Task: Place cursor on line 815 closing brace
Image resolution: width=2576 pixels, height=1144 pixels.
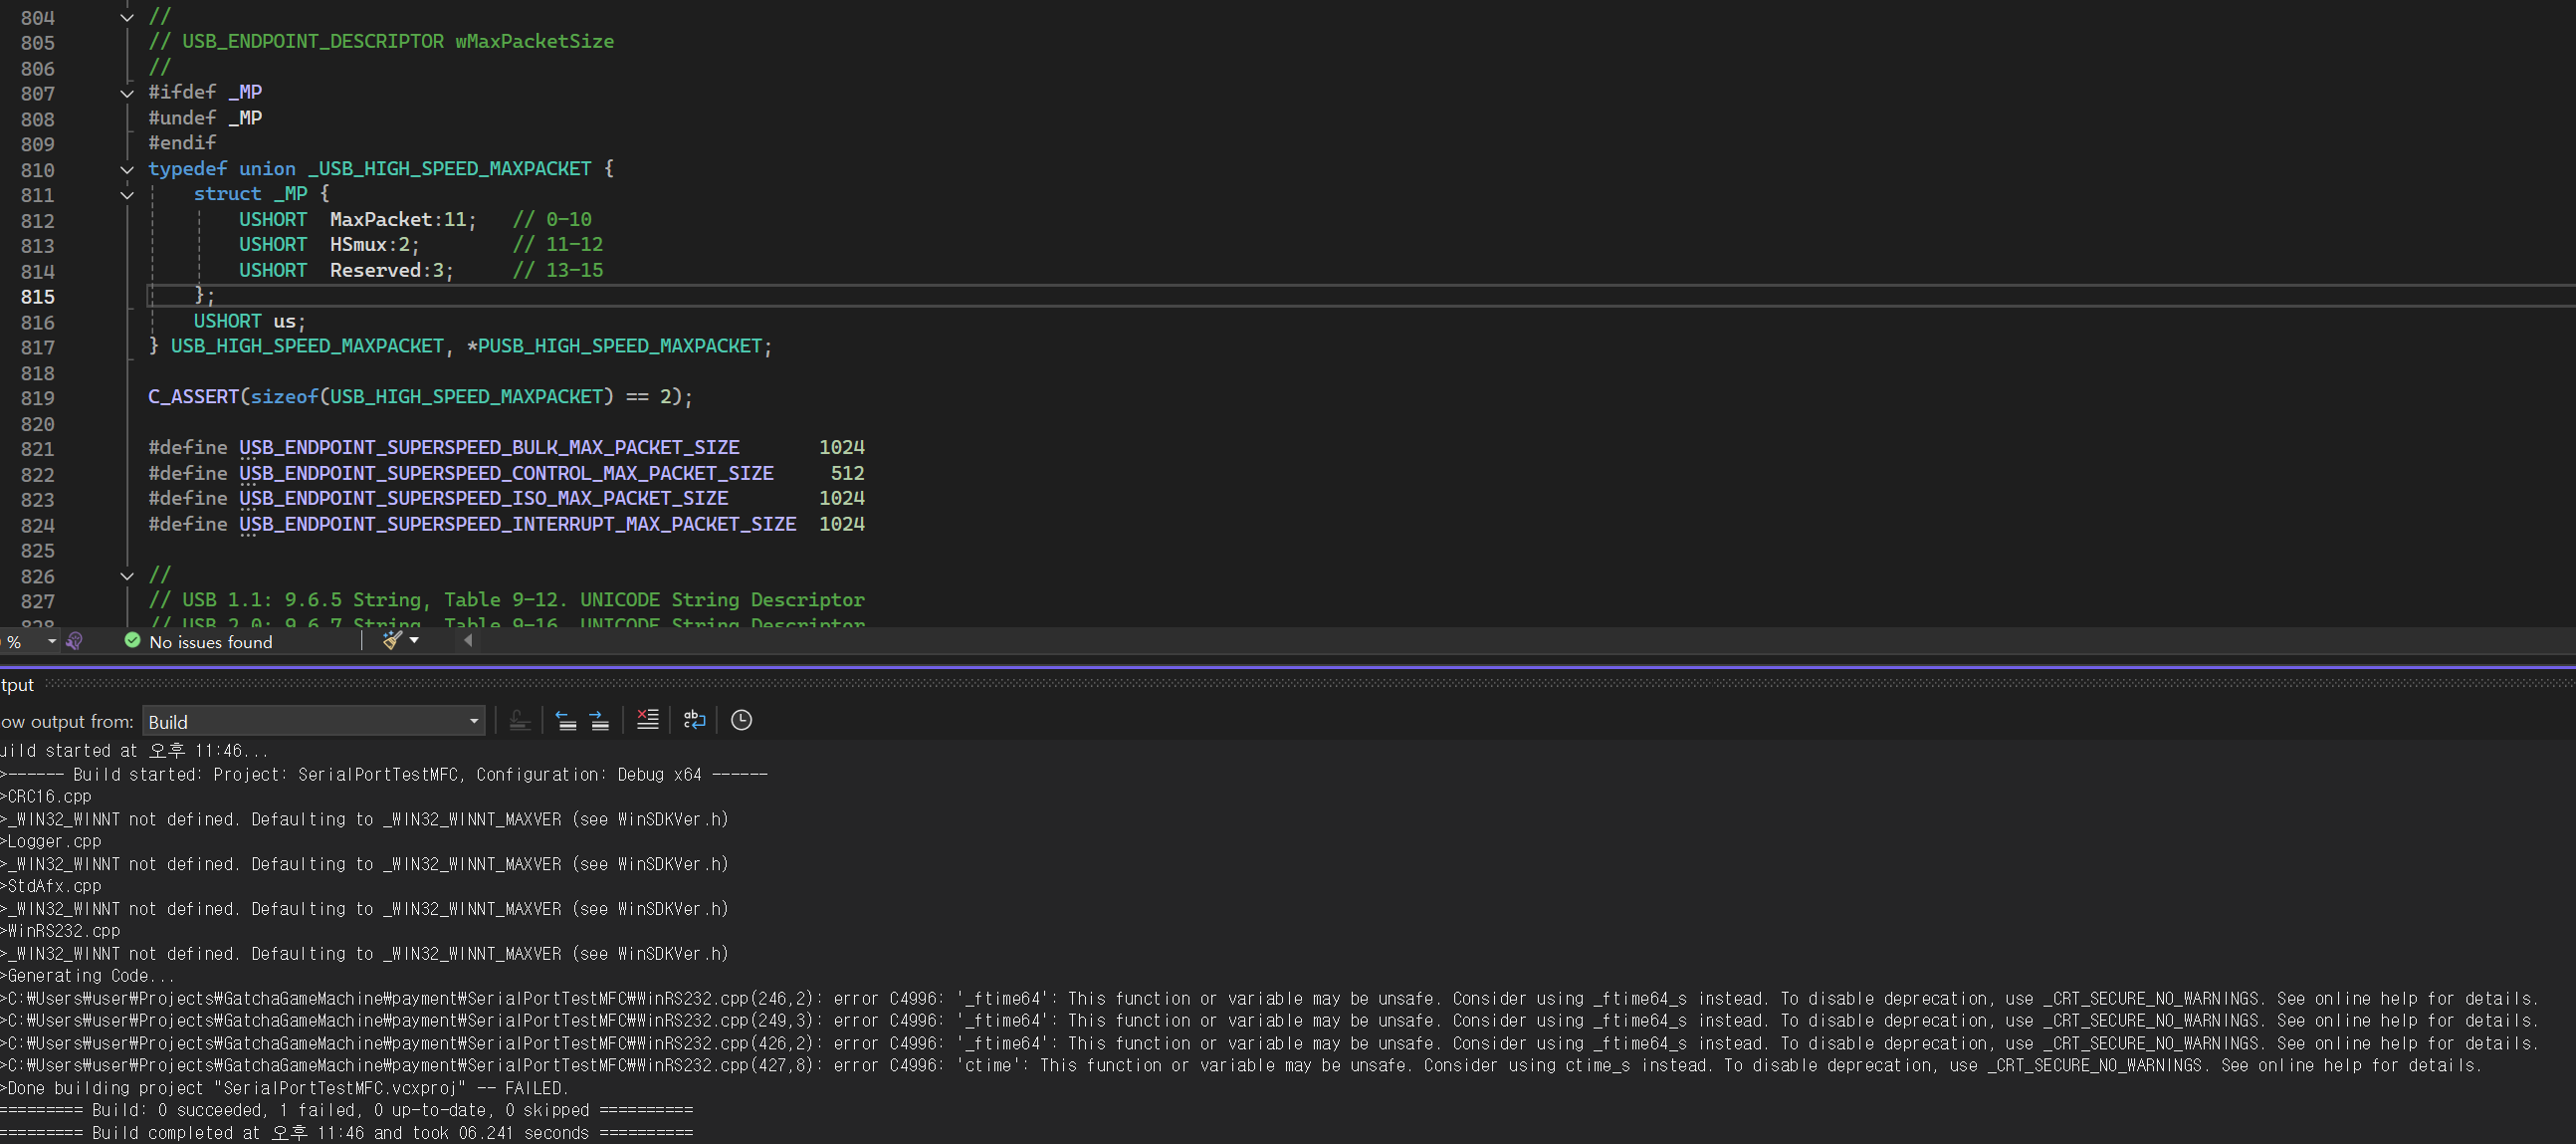Action: [x=199, y=296]
